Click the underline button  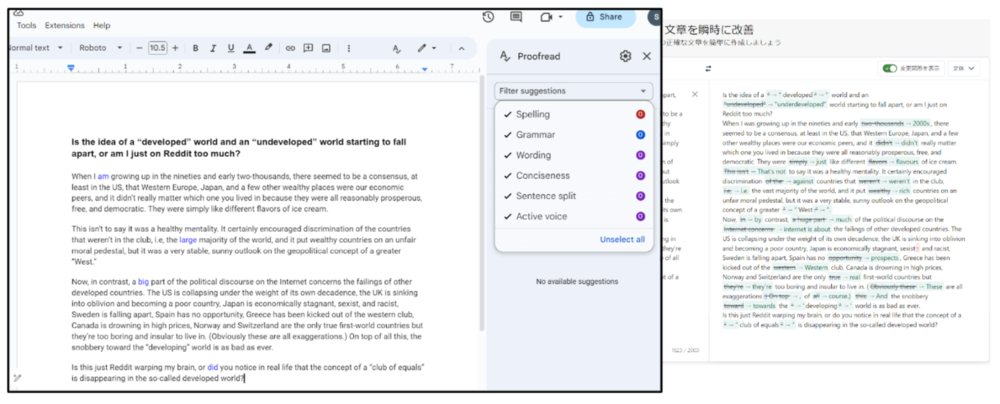click(231, 48)
